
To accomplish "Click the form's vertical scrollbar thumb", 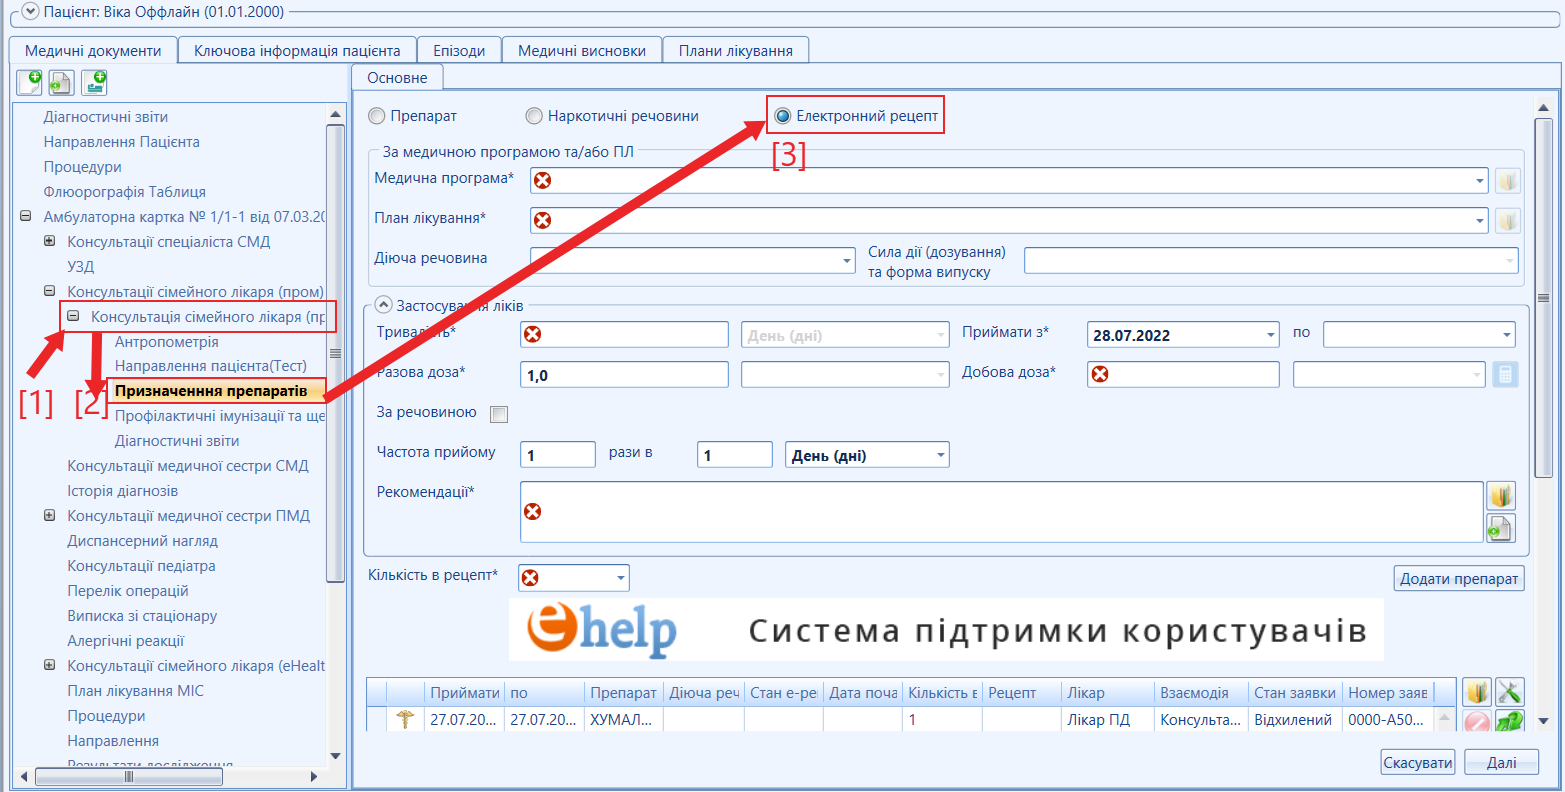I will (x=1543, y=297).
